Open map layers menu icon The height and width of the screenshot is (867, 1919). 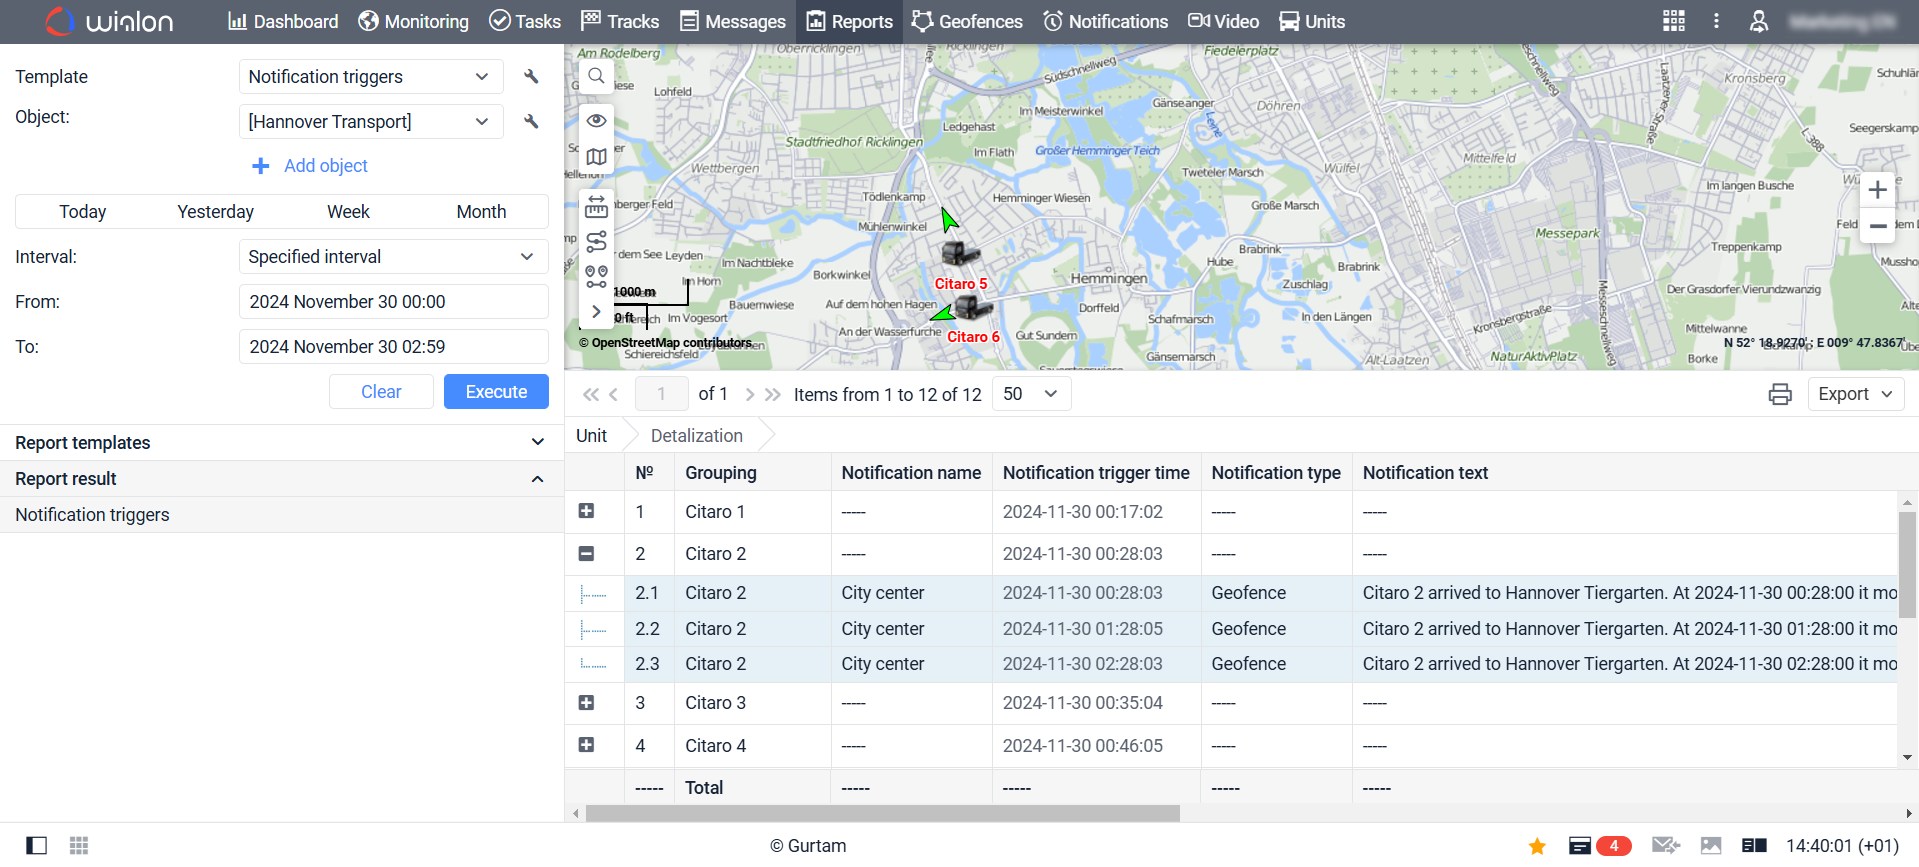pyautogui.click(x=596, y=157)
